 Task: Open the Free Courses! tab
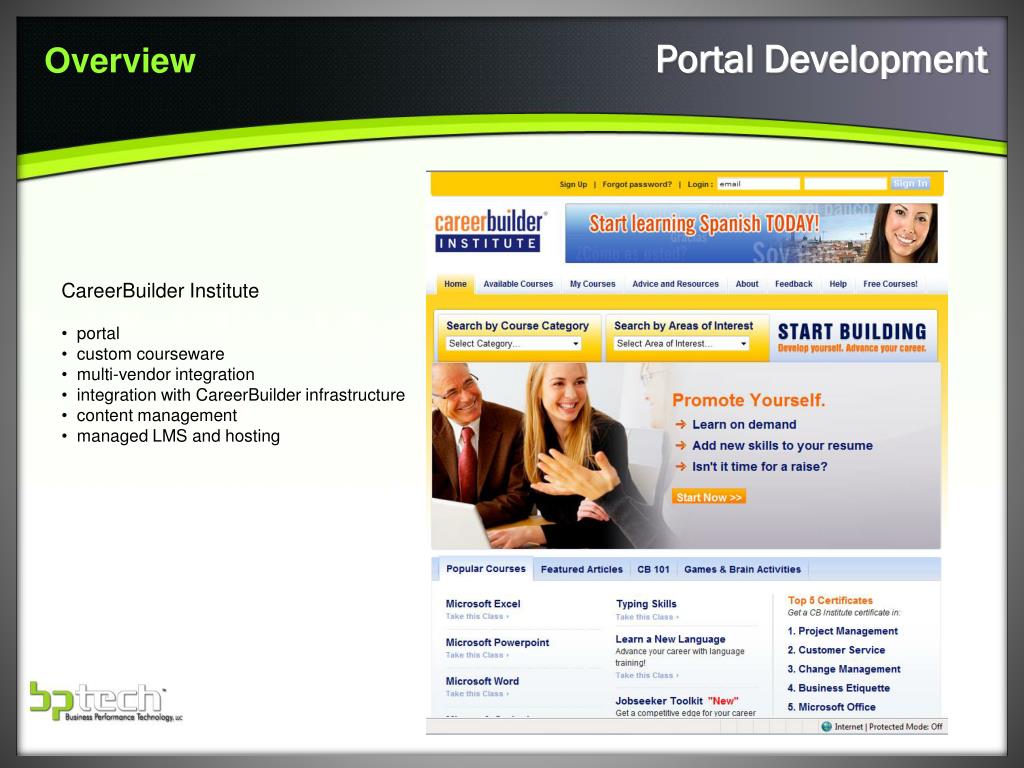890,284
